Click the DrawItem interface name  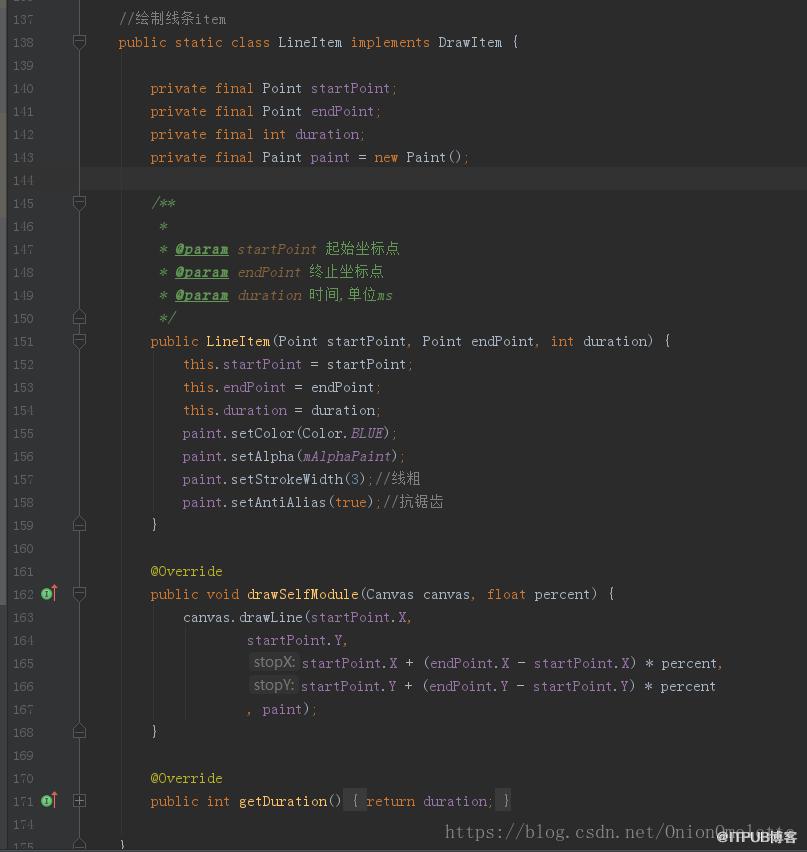[x=470, y=42]
